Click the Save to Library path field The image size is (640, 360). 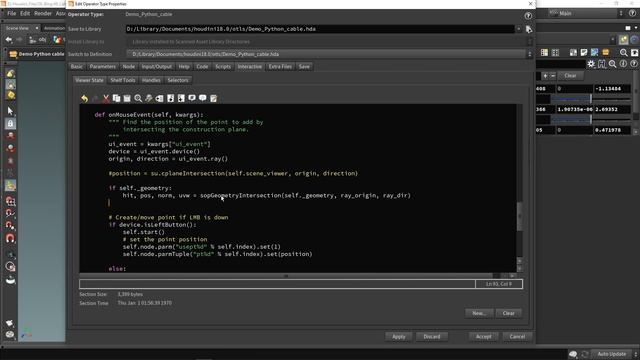click(x=320, y=29)
